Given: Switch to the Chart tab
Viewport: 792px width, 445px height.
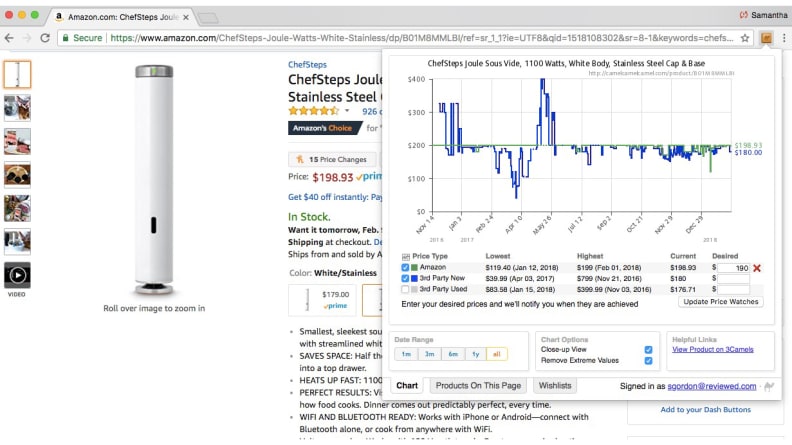Looking at the screenshot, I should tap(407, 386).
